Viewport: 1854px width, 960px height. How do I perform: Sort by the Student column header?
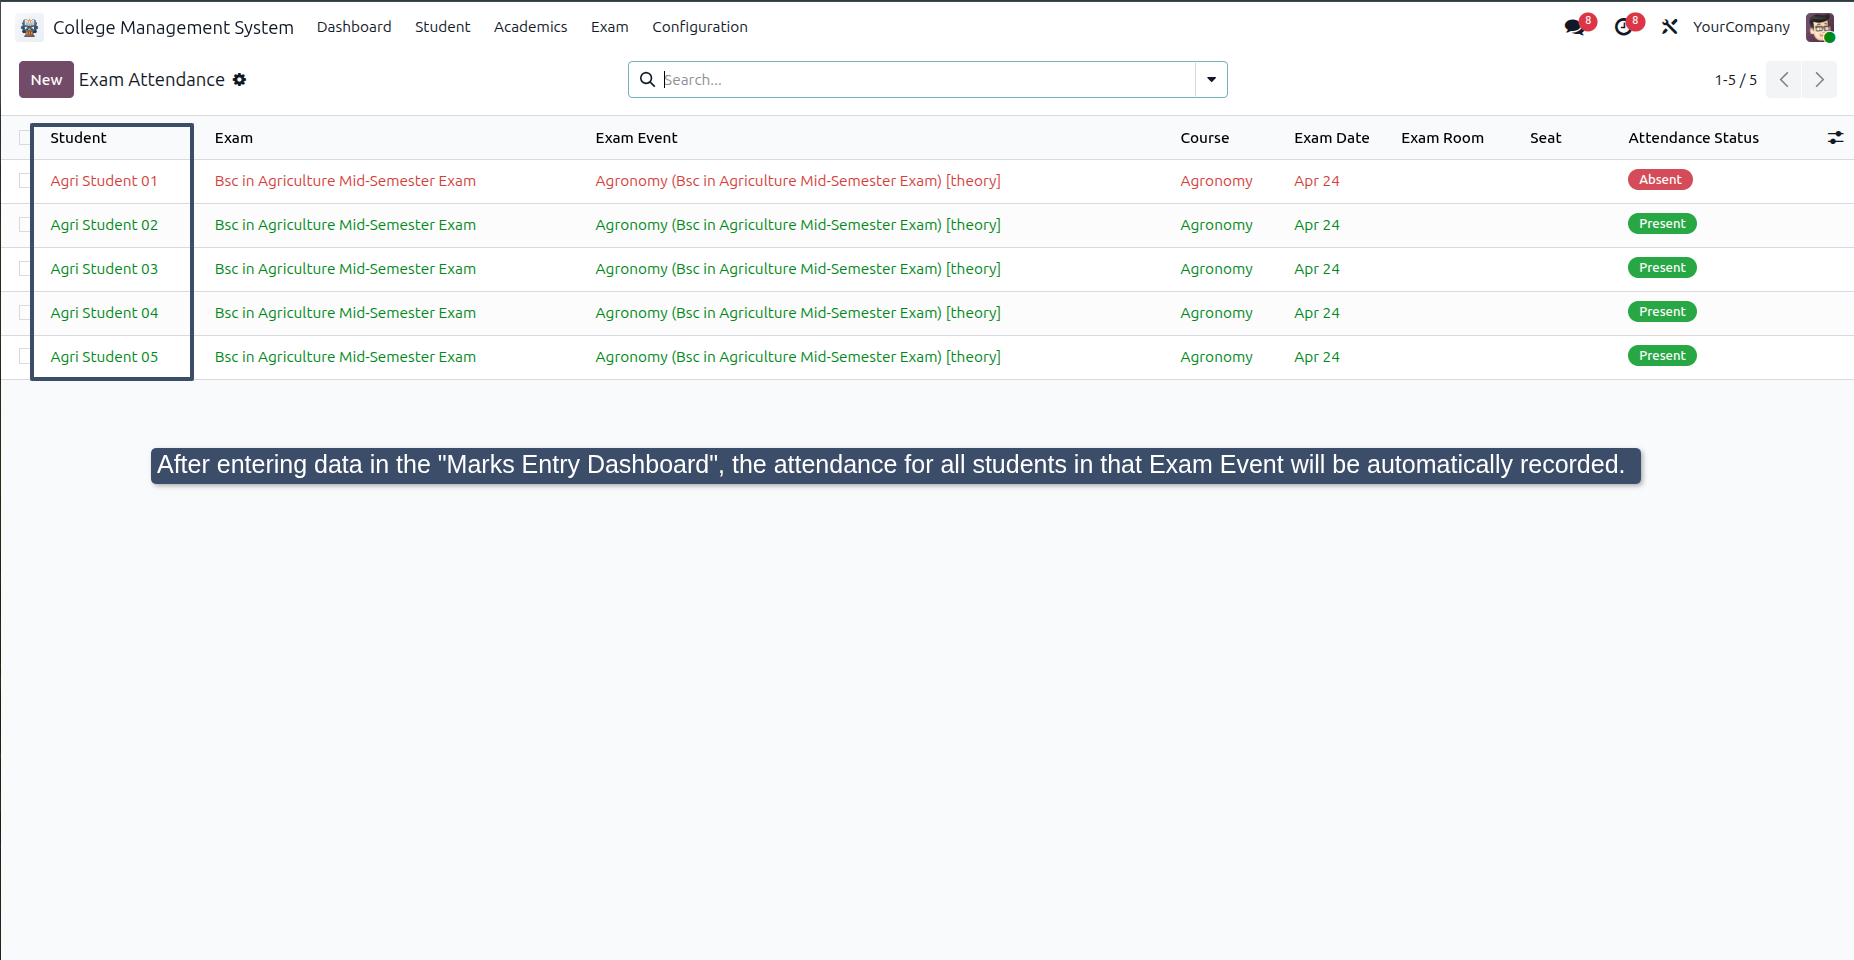point(78,138)
